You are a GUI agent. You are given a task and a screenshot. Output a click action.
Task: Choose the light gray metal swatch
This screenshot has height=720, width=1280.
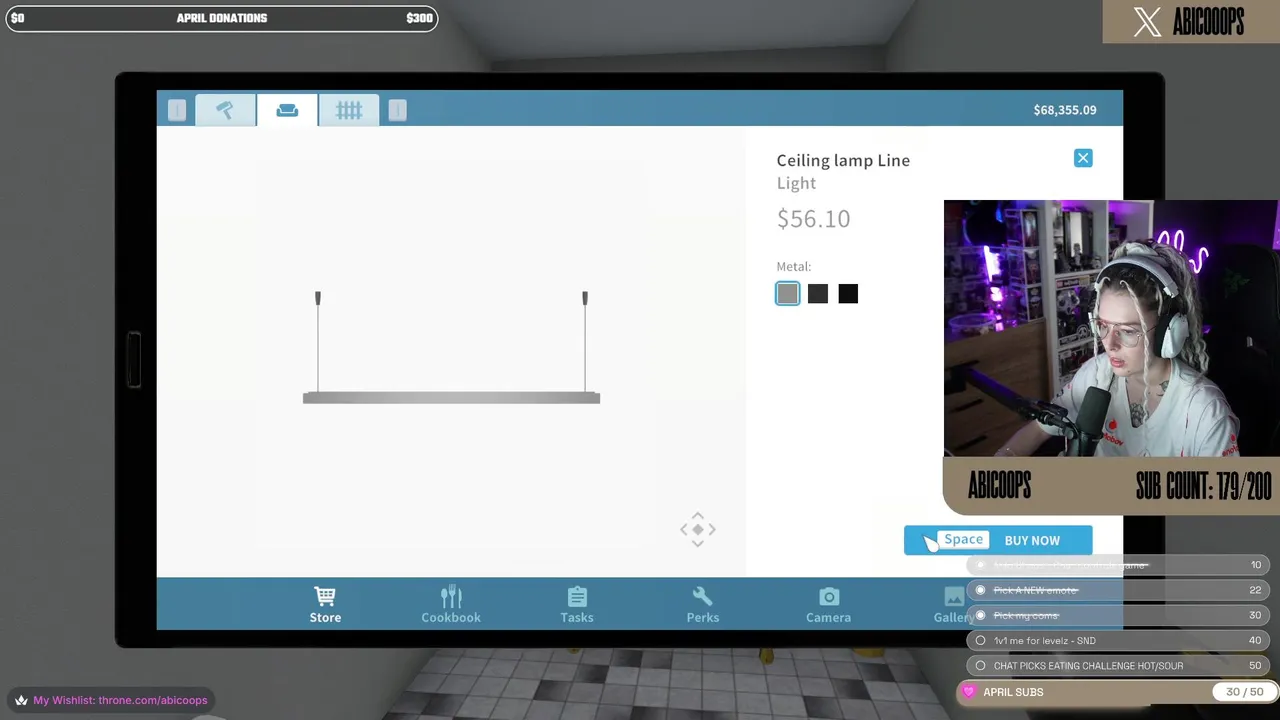787,293
